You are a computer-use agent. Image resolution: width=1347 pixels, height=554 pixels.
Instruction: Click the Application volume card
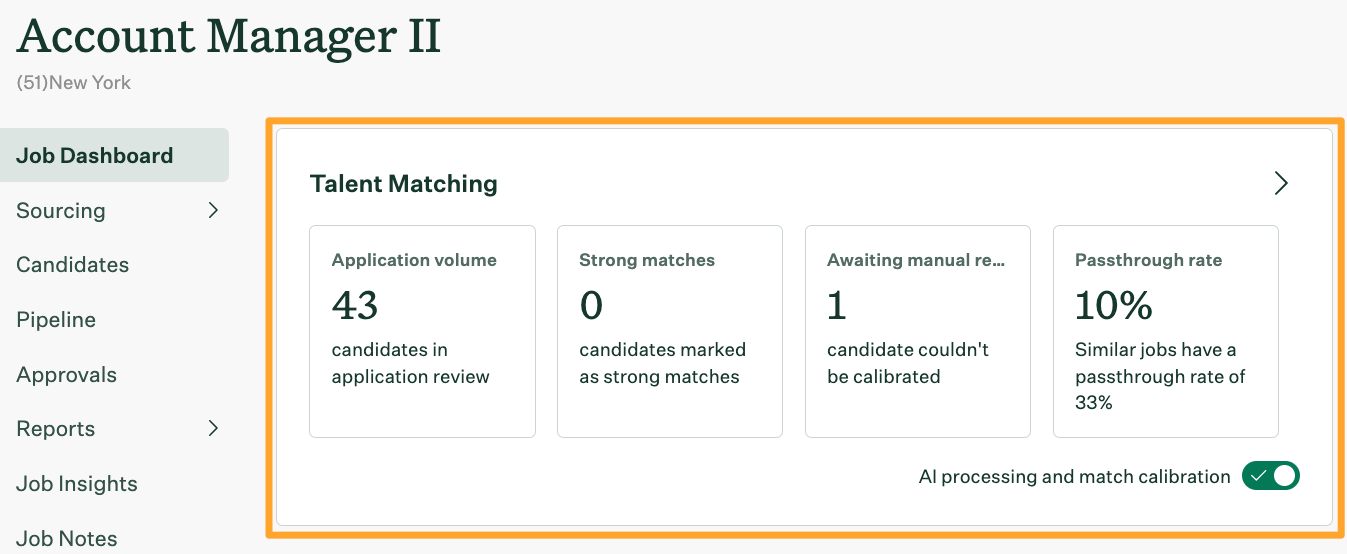[422, 331]
